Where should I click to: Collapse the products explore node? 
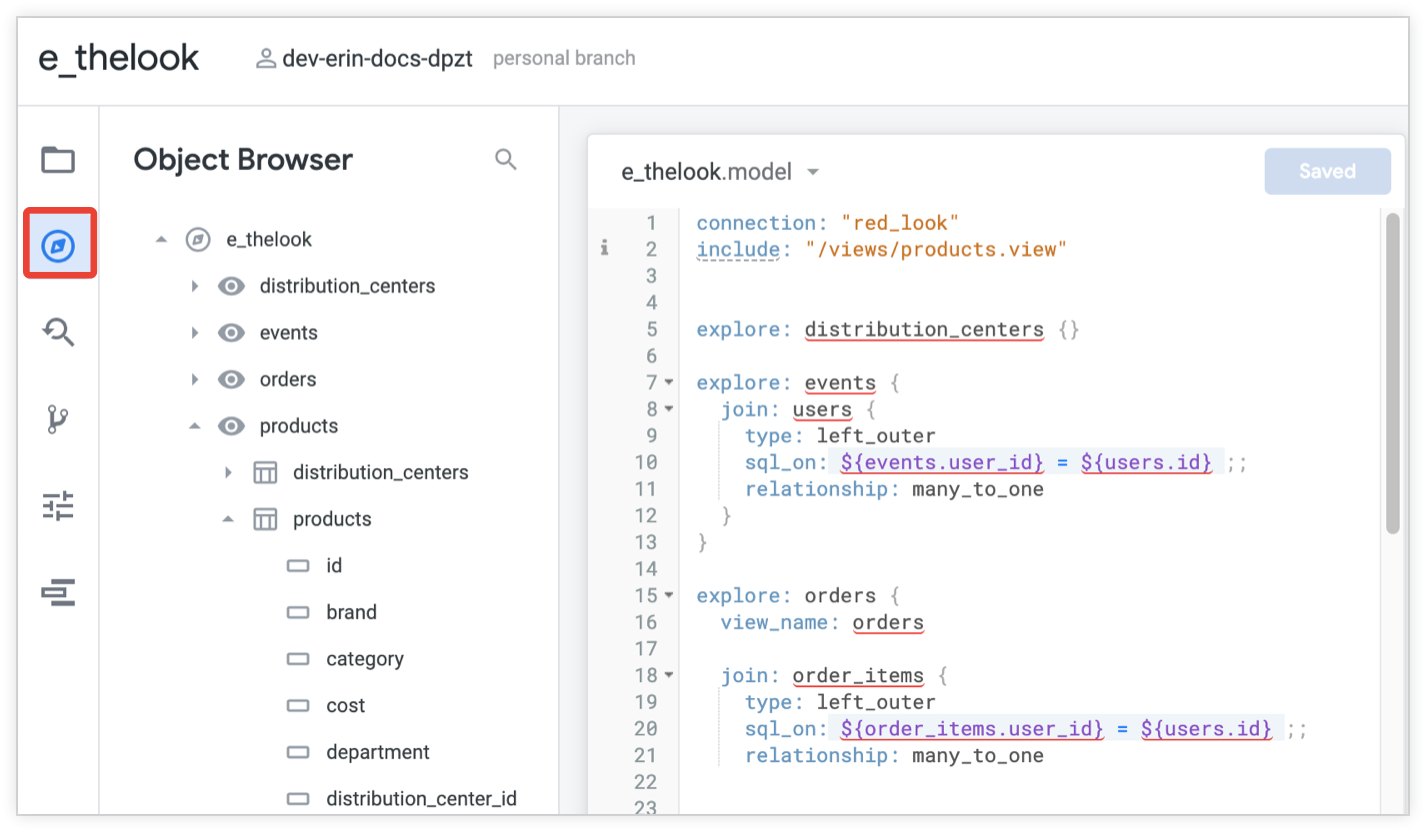195,426
